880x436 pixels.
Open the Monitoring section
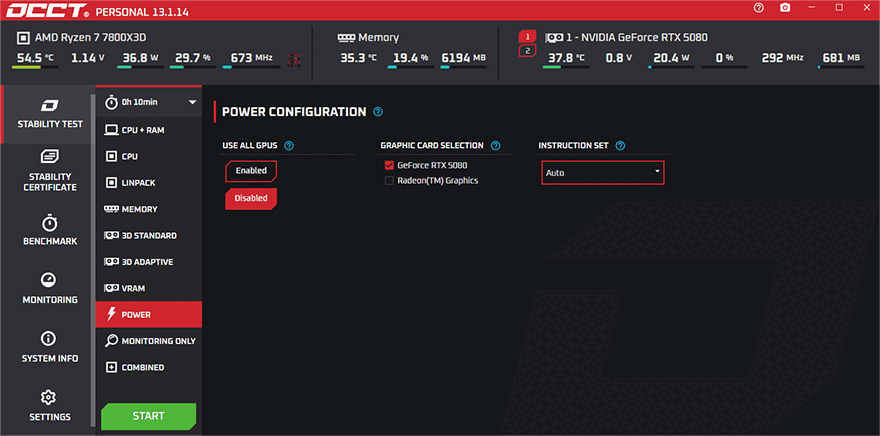49,288
